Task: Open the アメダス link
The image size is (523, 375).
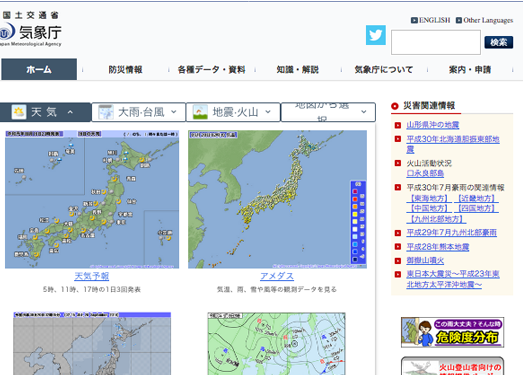Action: point(277,276)
